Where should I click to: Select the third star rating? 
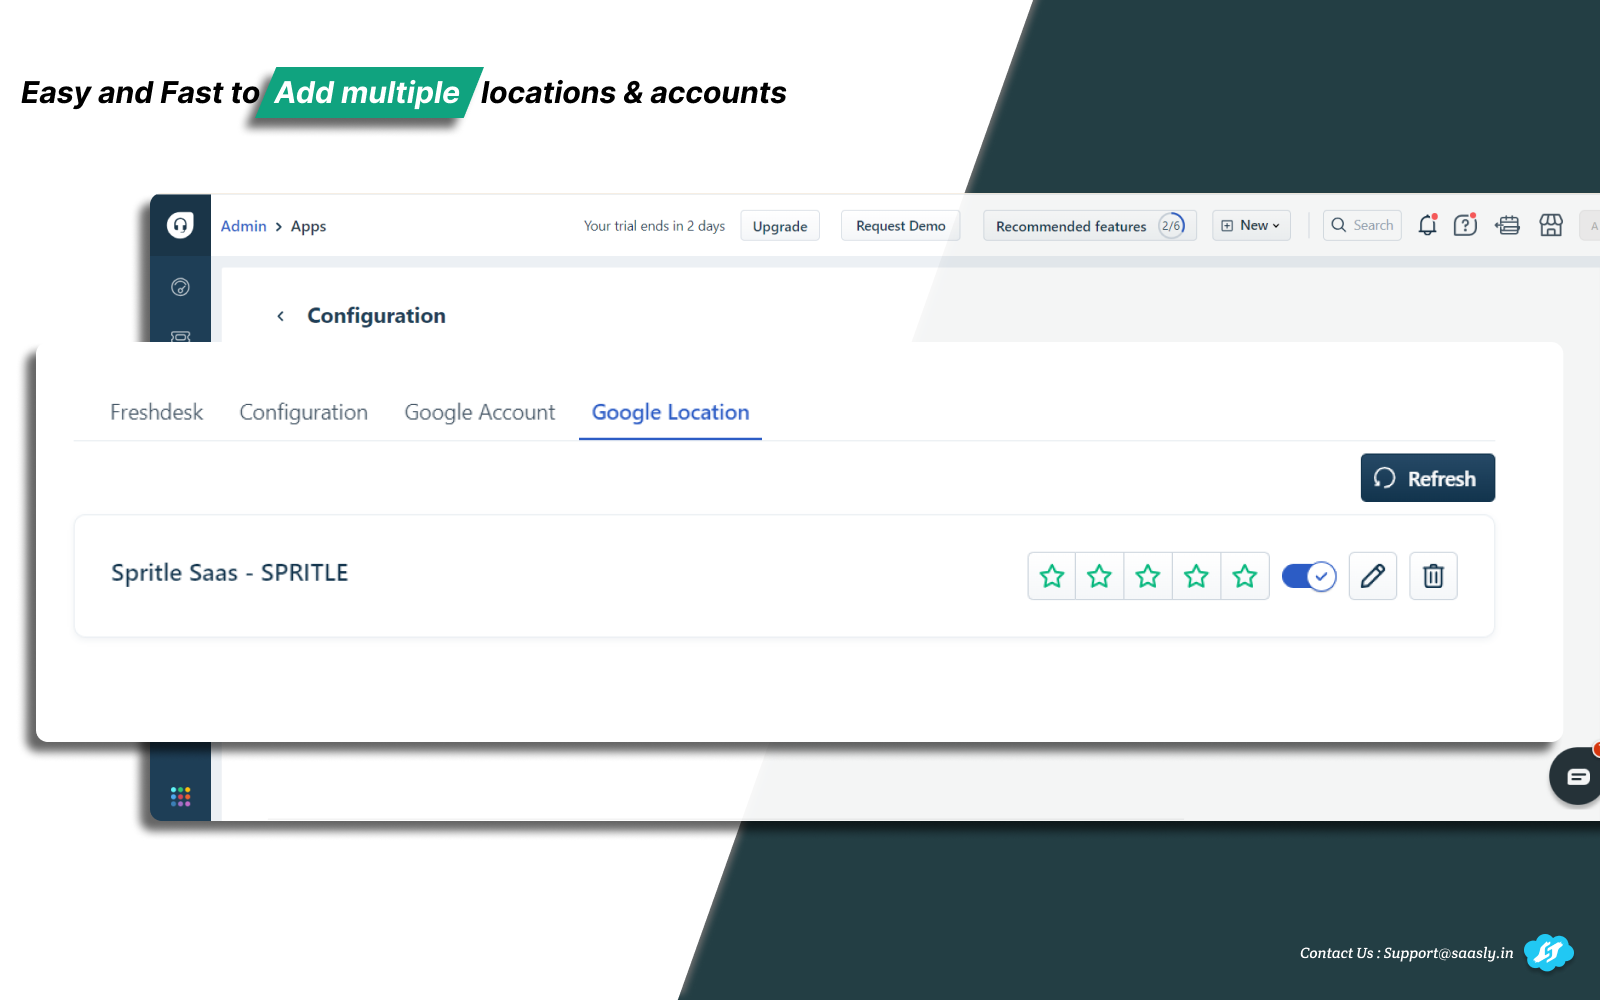(1148, 576)
